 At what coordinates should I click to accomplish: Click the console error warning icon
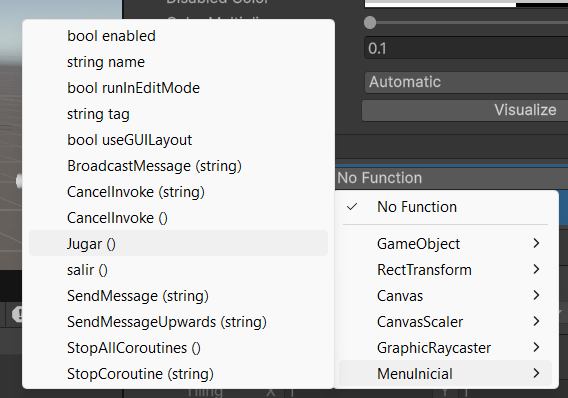click(17, 314)
